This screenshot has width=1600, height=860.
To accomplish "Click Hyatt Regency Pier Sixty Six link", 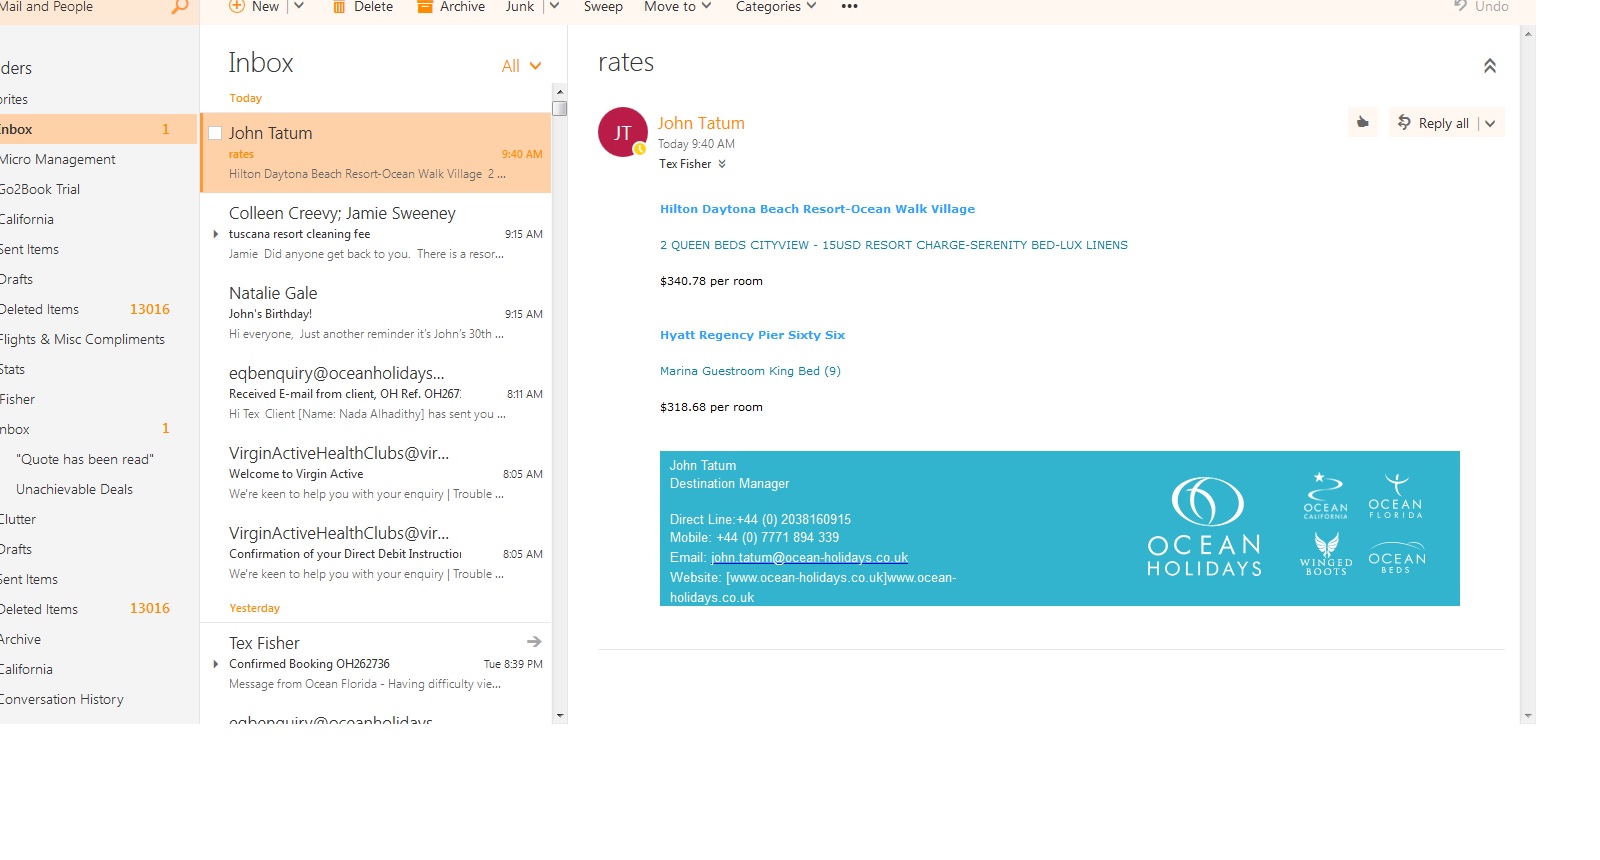I will click(x=752, y=335).
